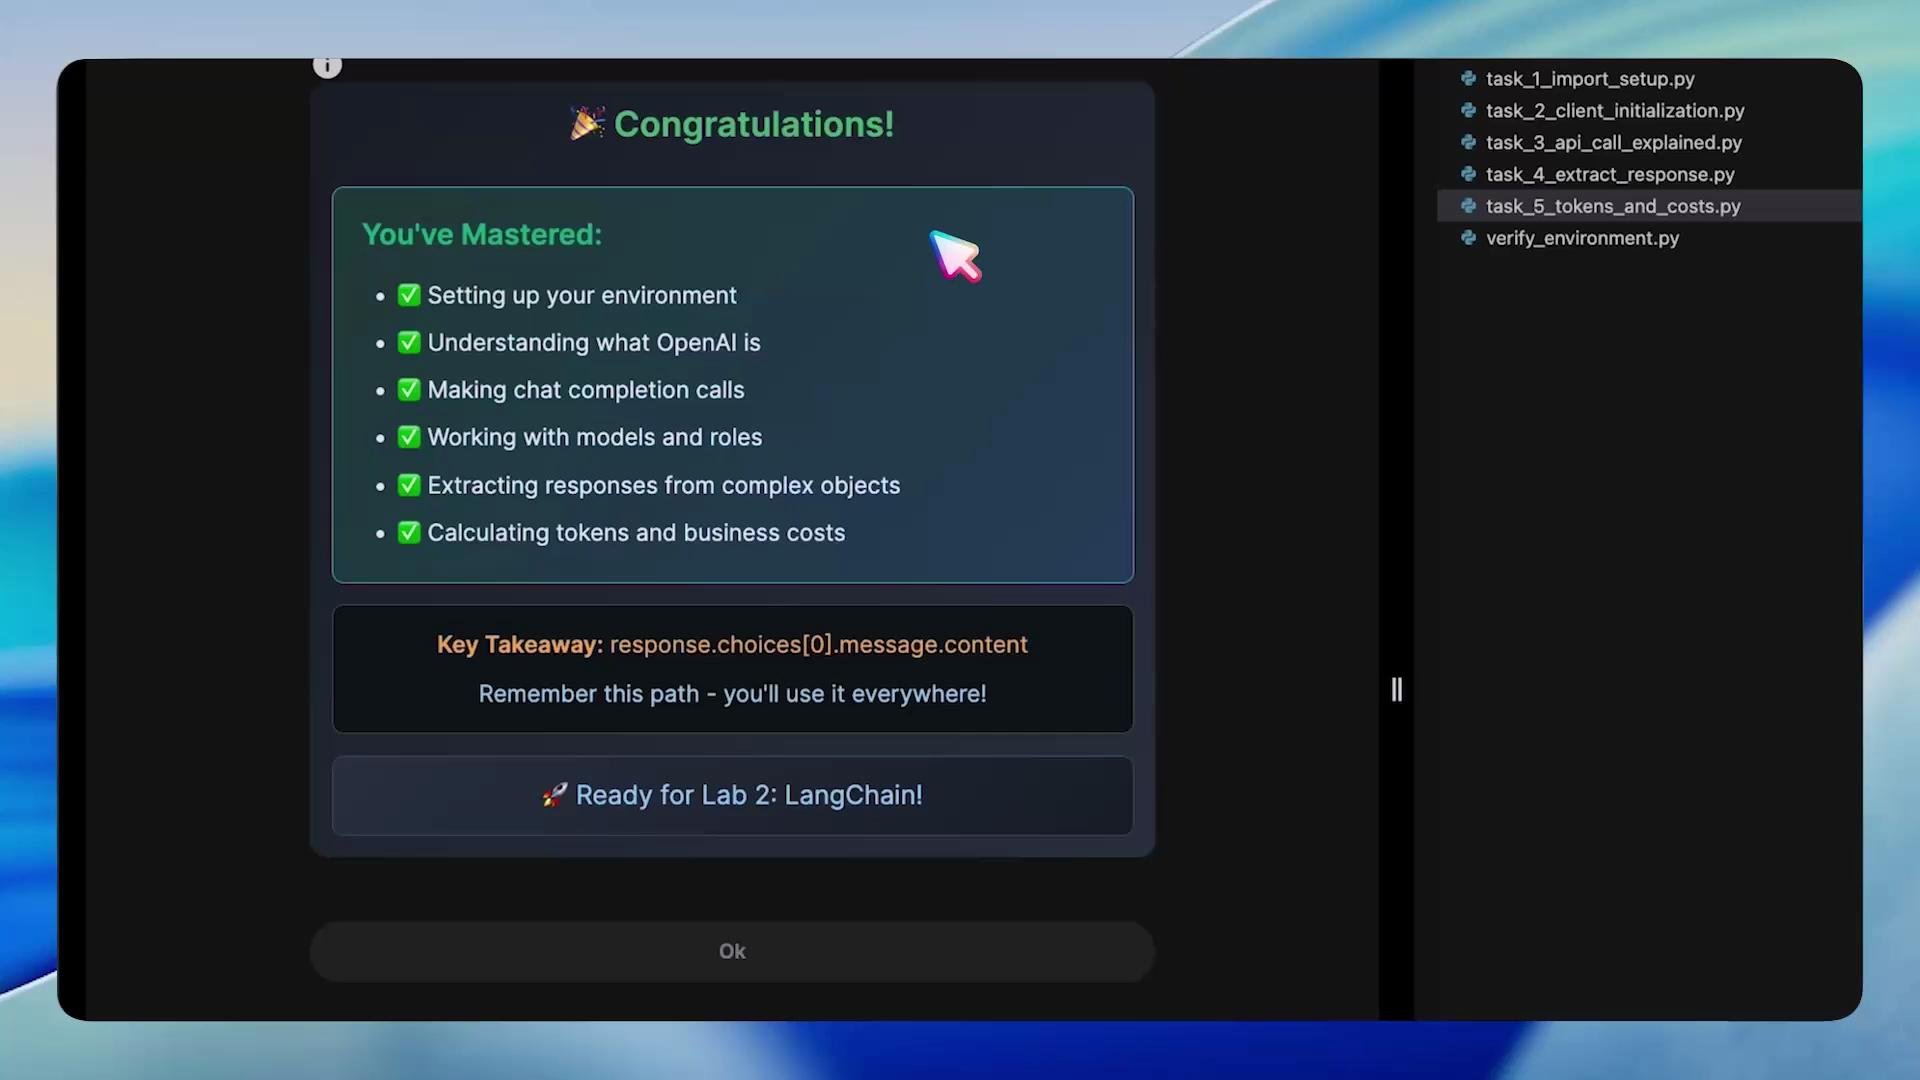Click the Ready for Lab 2: LangChain! banner
This screenshot has width=1920, height=1080.
point(732,795)
